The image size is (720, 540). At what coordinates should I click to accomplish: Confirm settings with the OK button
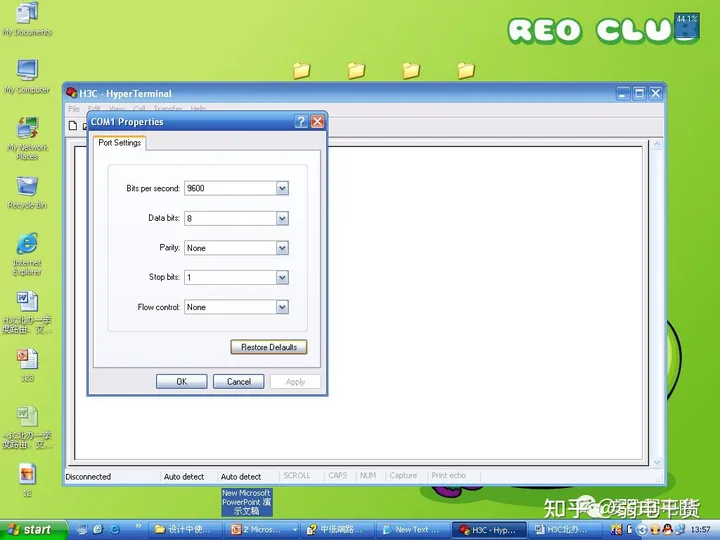(181, 382)
